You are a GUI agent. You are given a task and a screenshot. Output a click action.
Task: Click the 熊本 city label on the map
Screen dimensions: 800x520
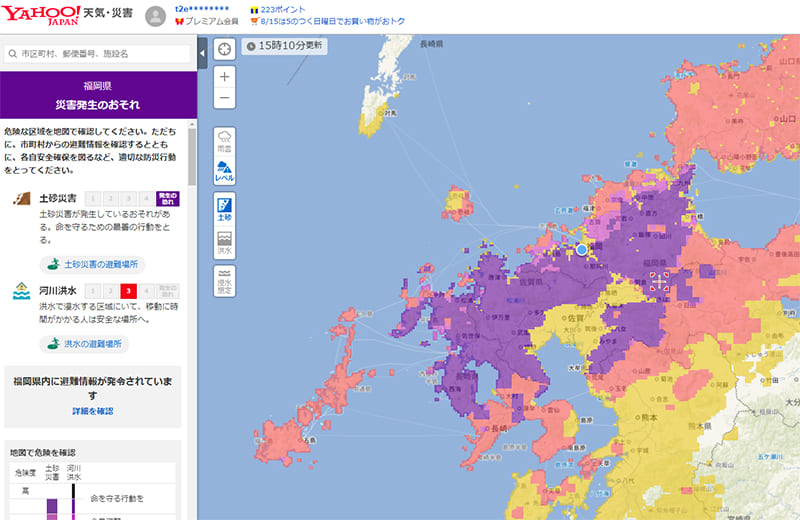(649, 417)
